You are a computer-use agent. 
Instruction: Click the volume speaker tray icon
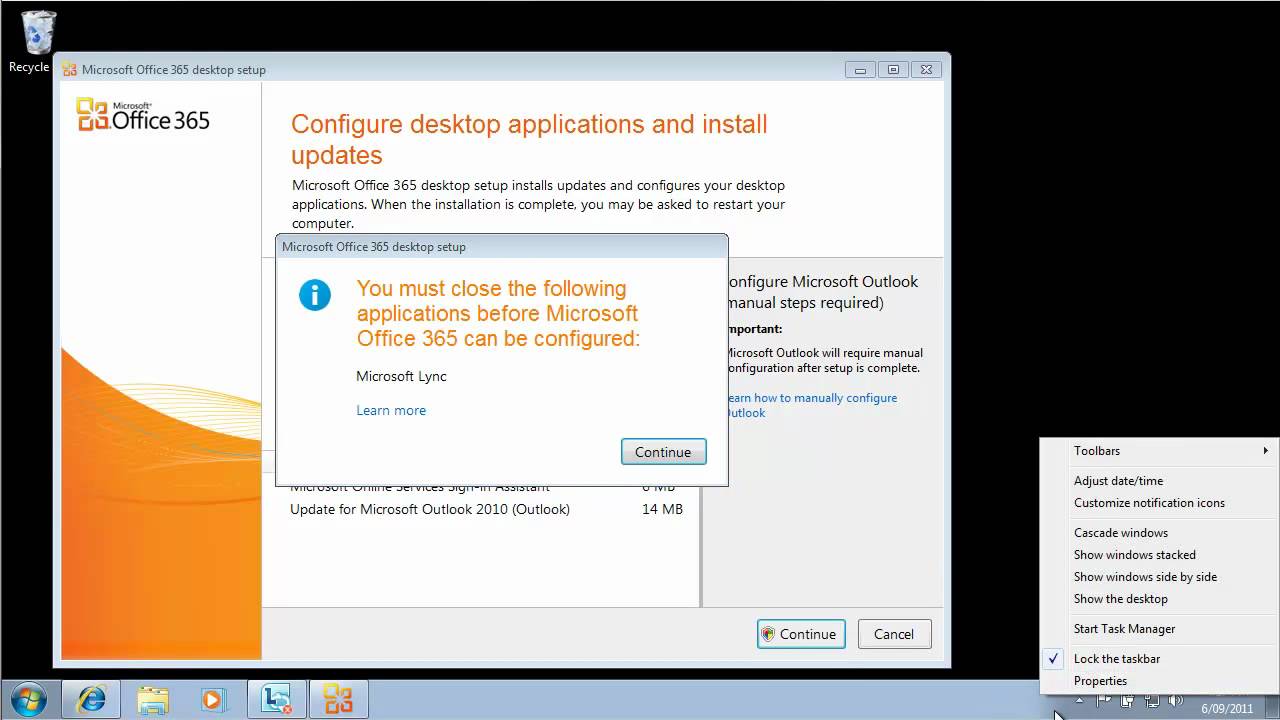click(1176, 700)
